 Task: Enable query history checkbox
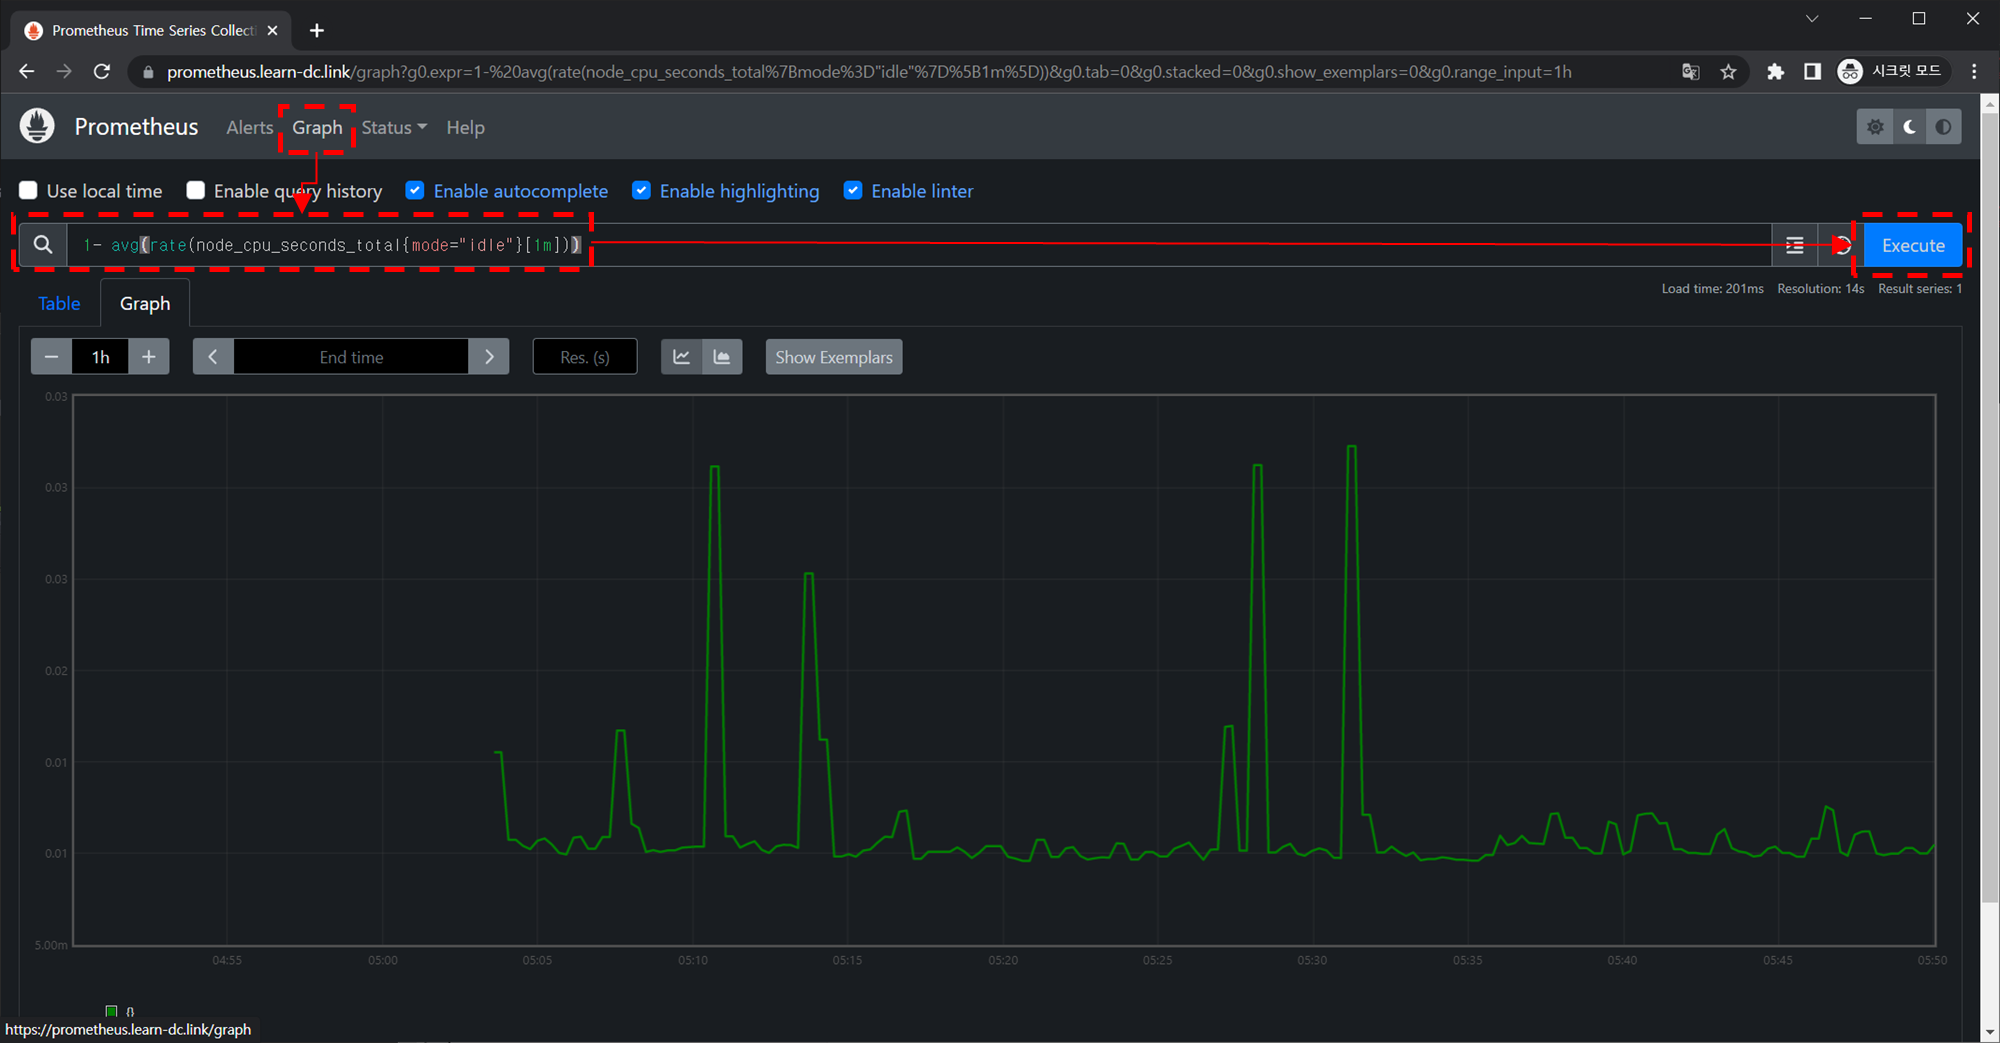tap(196, 191)
